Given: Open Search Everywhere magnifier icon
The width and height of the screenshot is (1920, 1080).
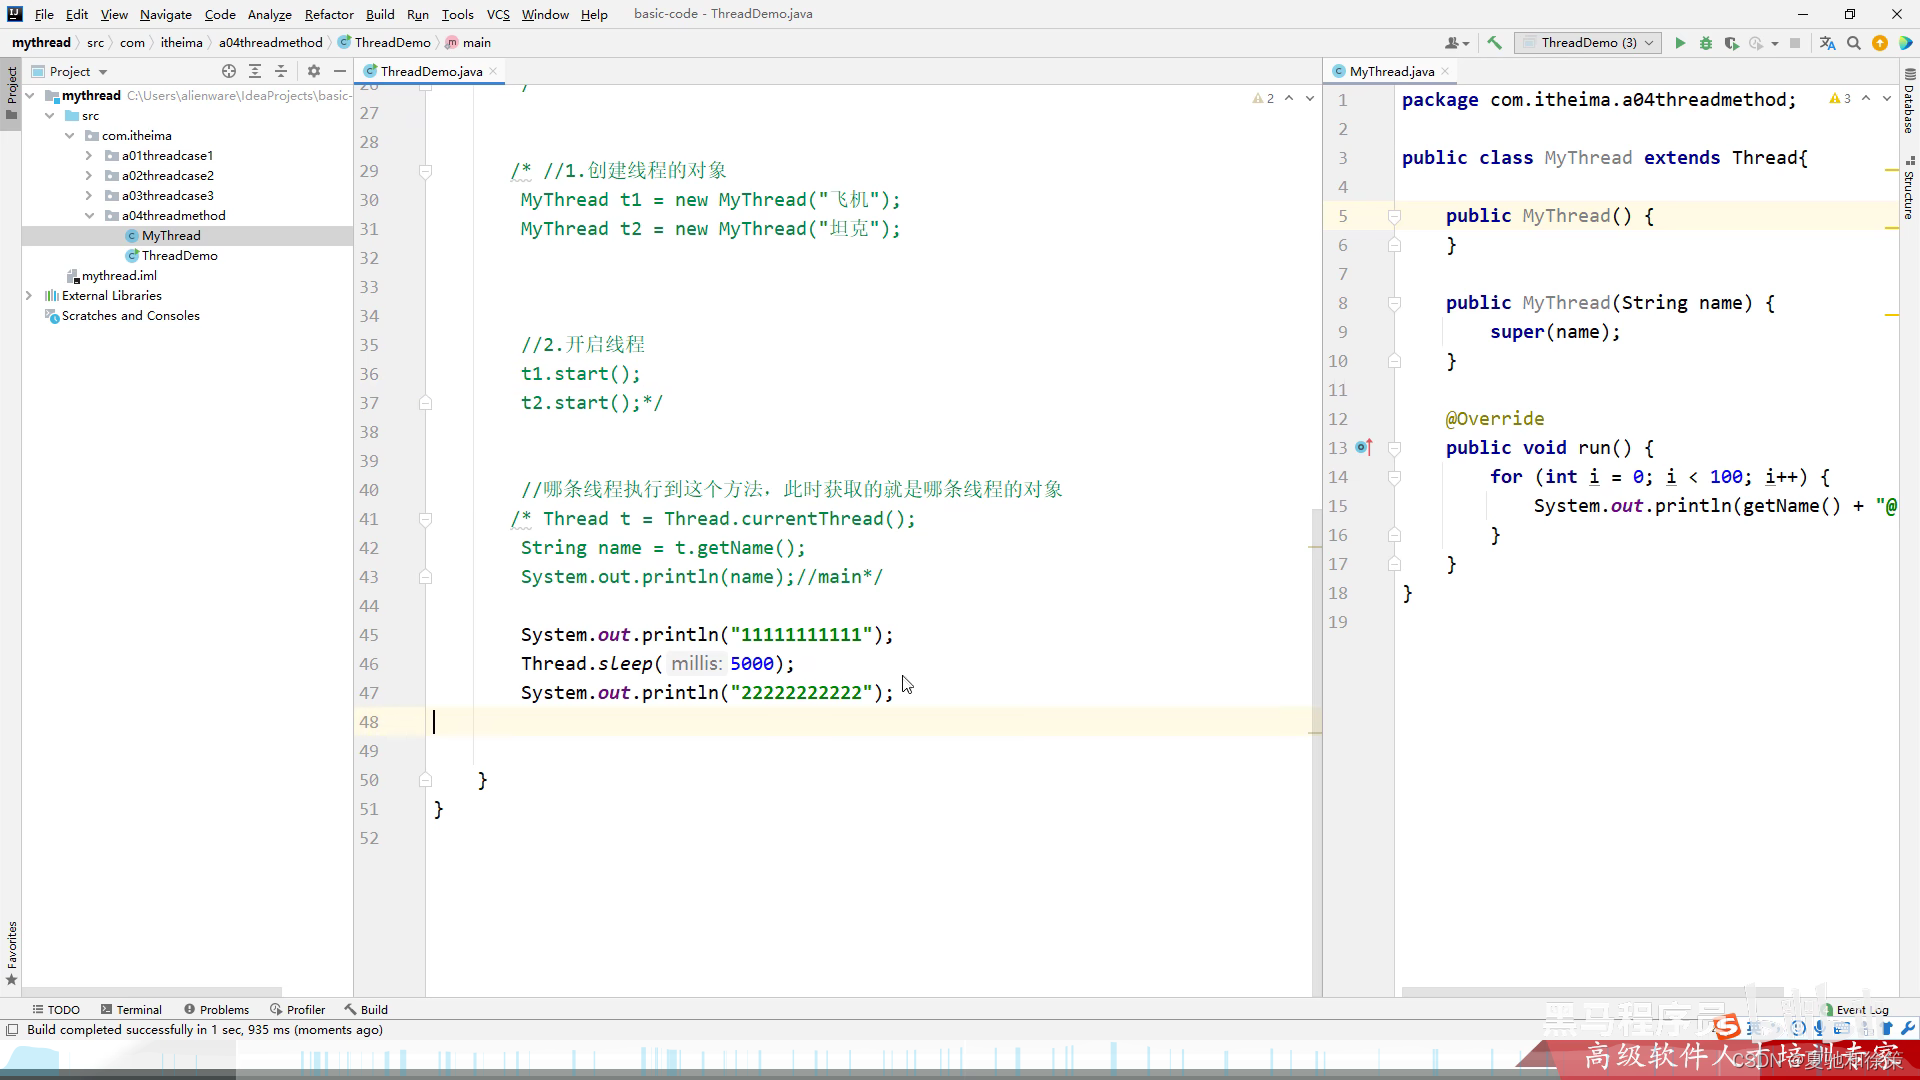Looking at the screenshot, I should point(1854,43).
